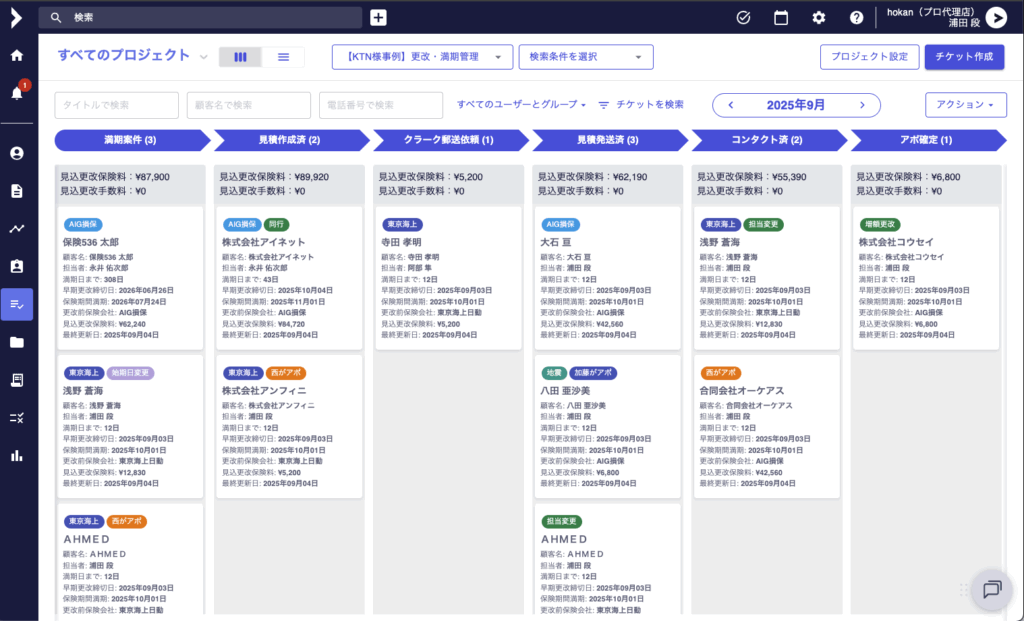Image resolution: width=1024 pixels, height=621 pixels.
Task: Go to next month after 2025年9月
Action: coord(862,105)
